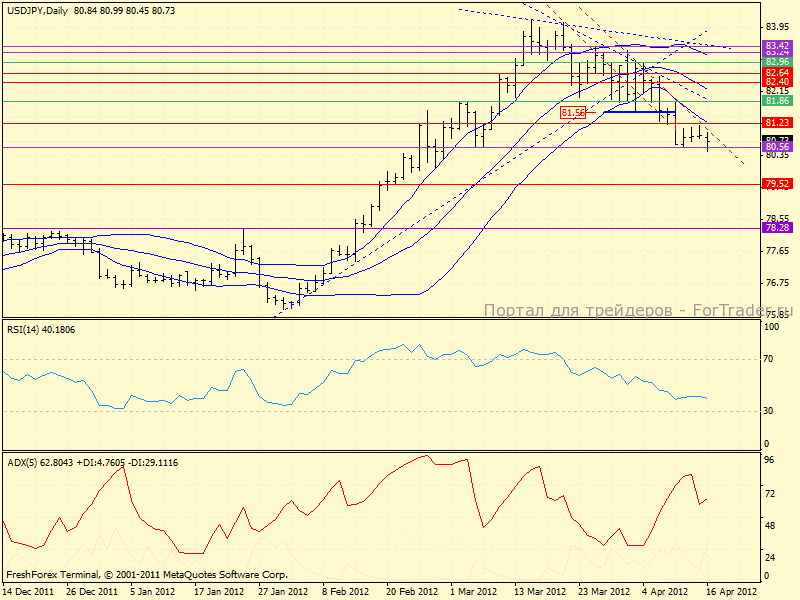The height and width of the screenshot is (600, 800).
Task: Click the red 79.52 support level label
Action: [x=777, y=184]
